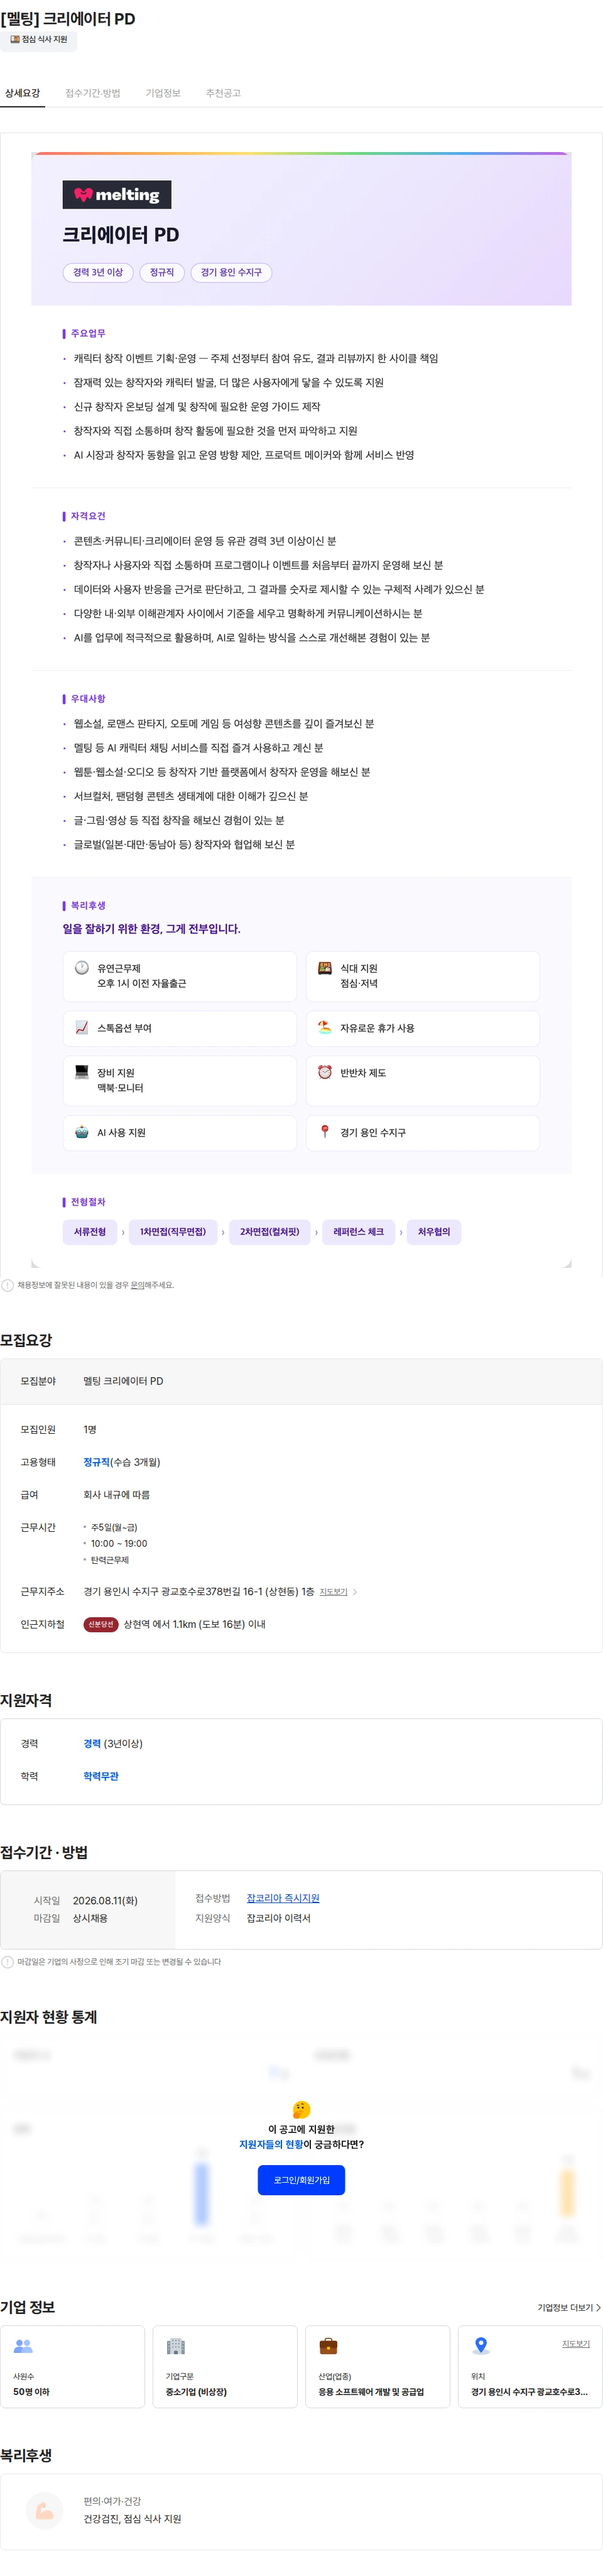603x2576 pixels.
Task: Click the chart icon for 스톡옵션 부여
Action: [82, 1027]
